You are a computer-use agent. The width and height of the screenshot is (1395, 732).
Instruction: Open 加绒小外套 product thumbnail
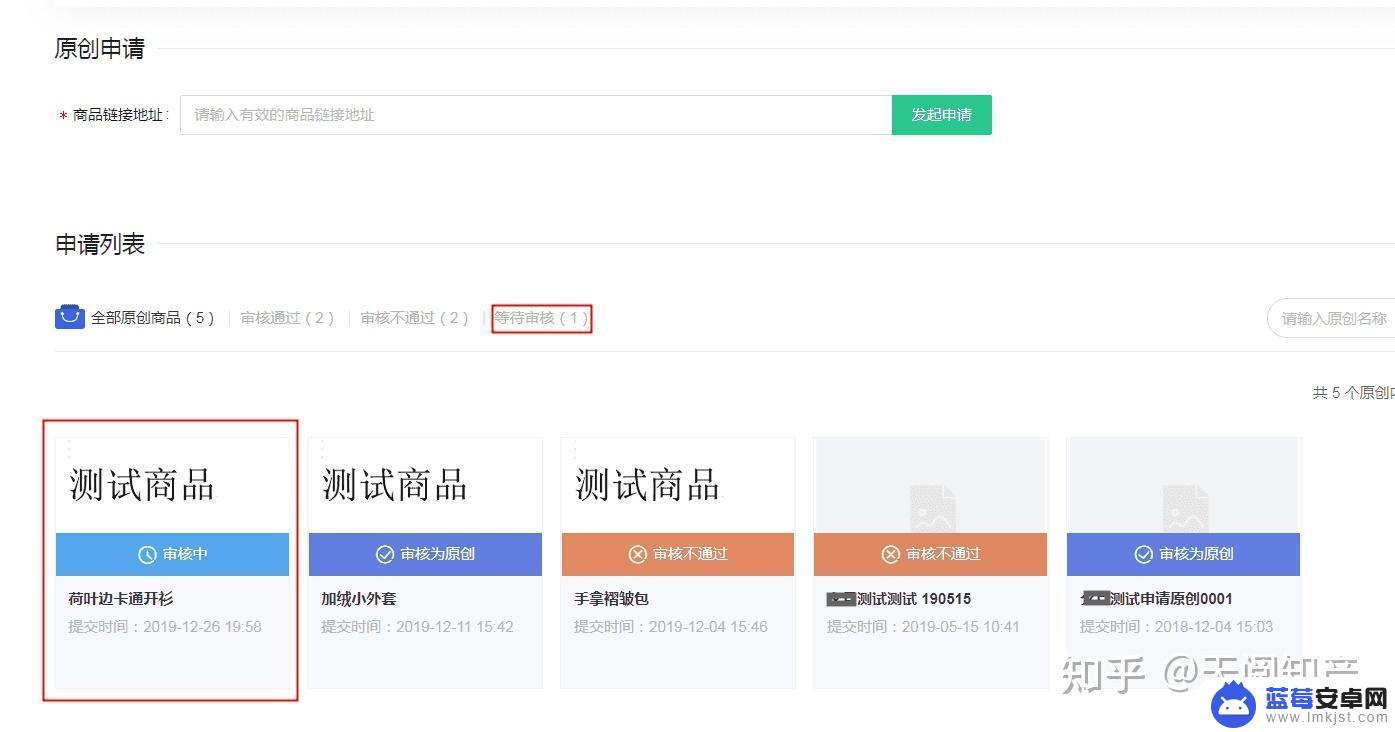[x=425, y=485]
